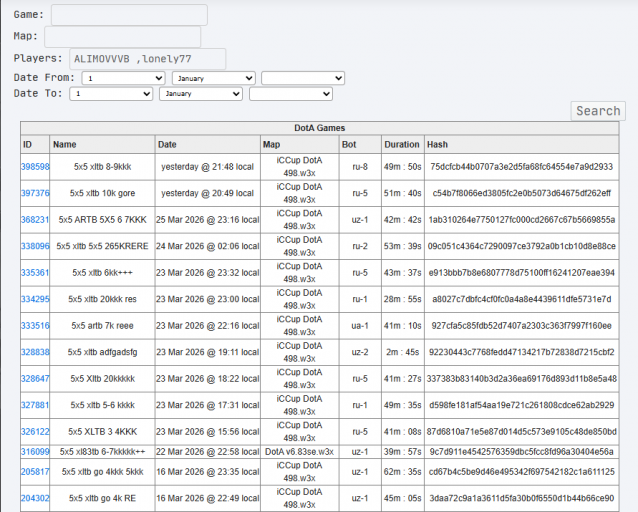The width and height of the screenshot is (638, 512).
Task: Open game ID 205817 link
Action: click(35, 472)
